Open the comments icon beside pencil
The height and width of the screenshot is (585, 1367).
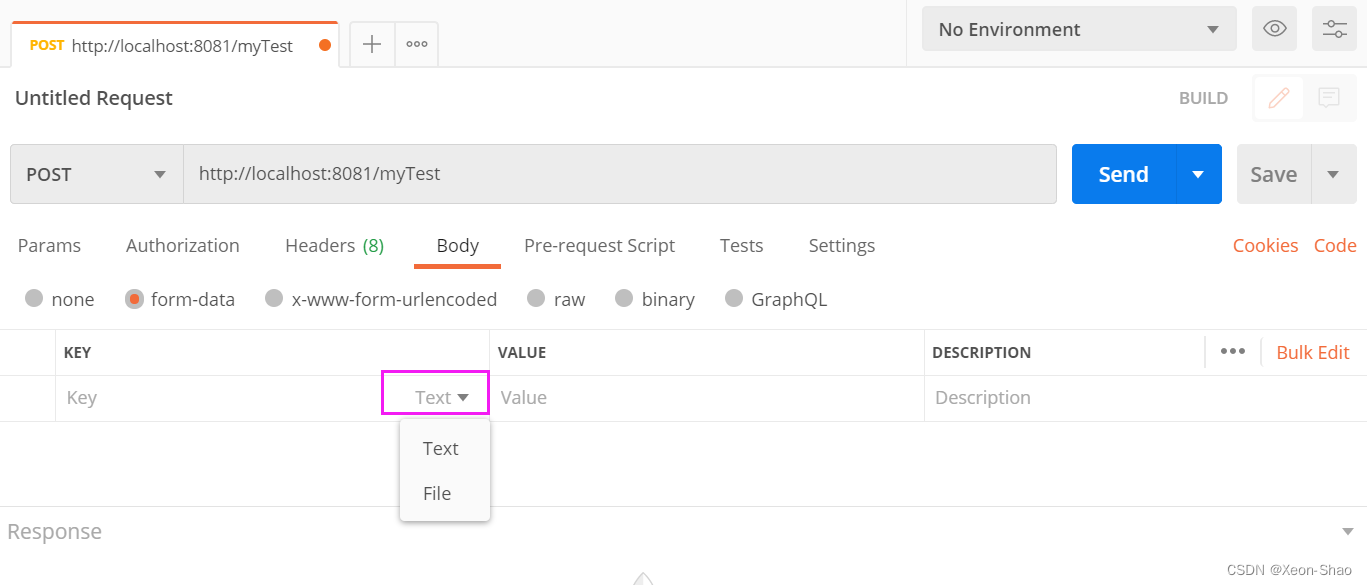(x=1328, y=98)
